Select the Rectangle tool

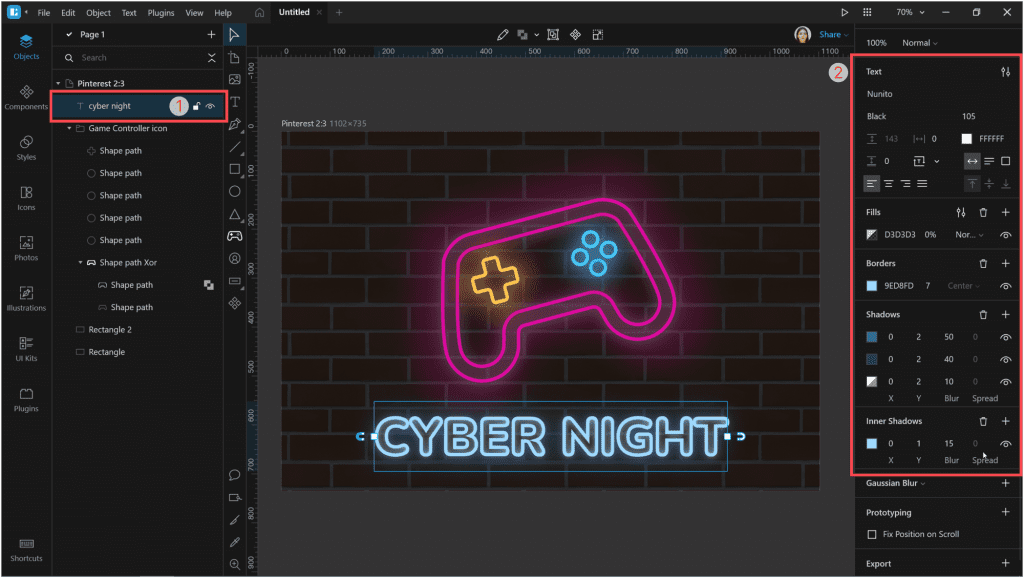point(234,169)
